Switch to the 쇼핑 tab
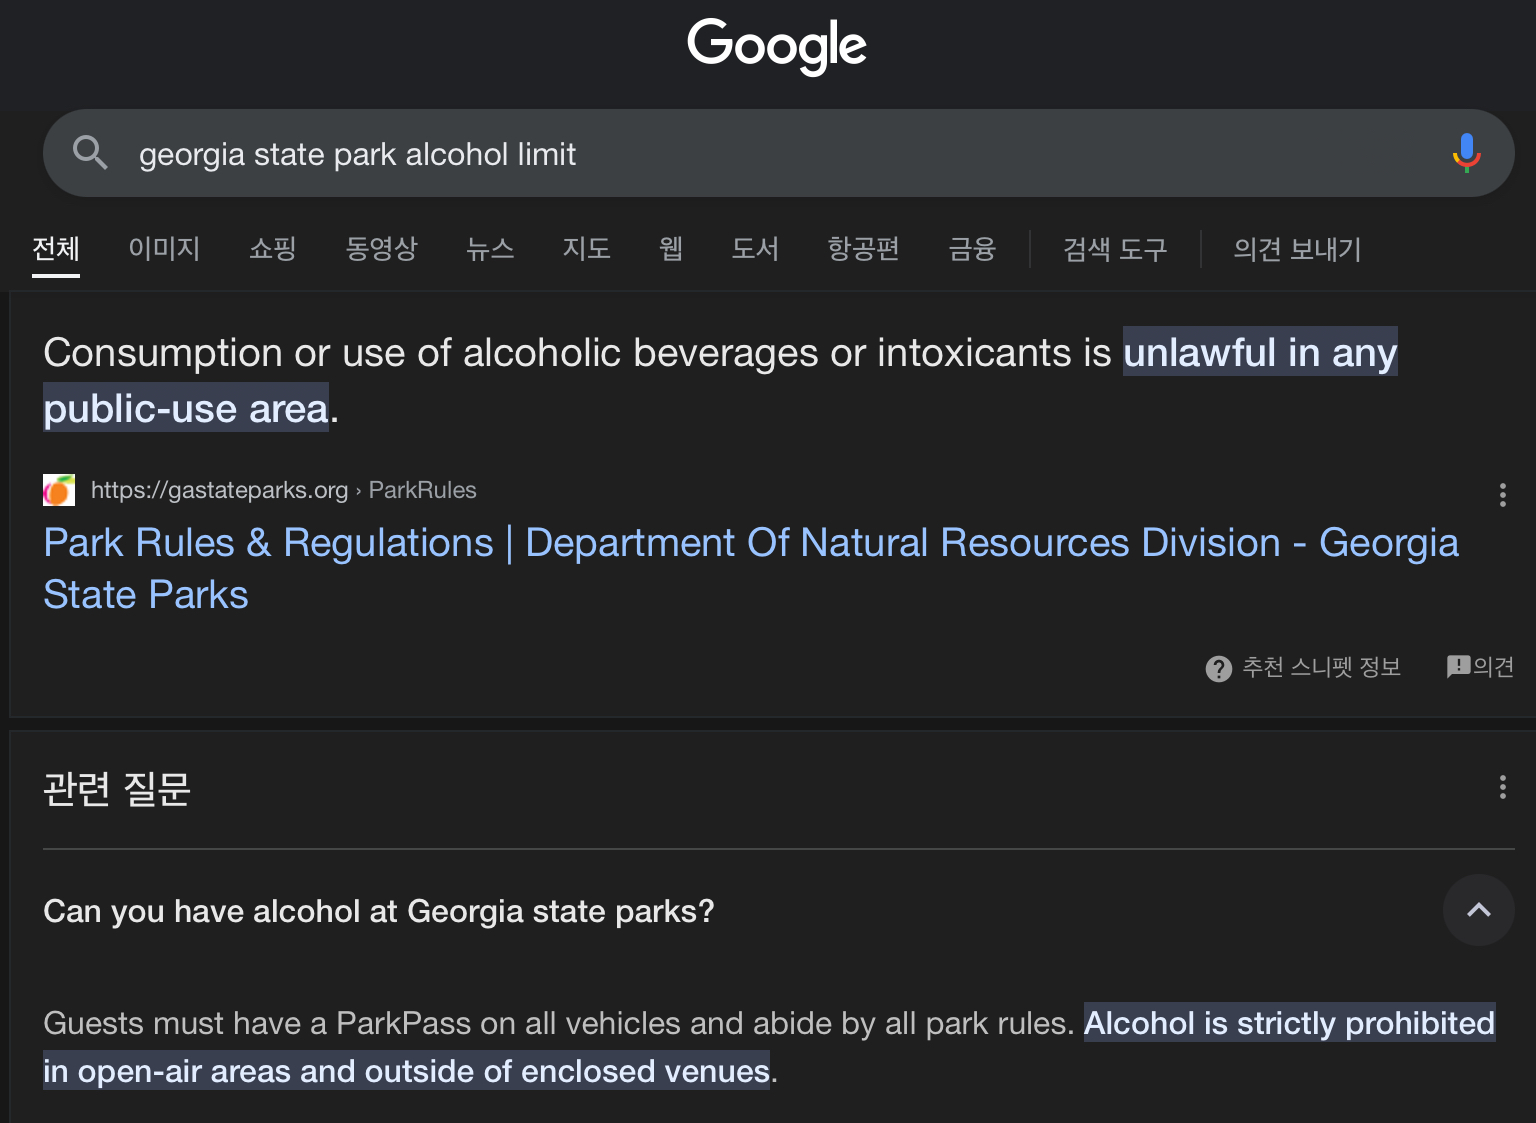Image resolution: width=1536 pixels, height=1123 pixels. pyautogui.click(x=272, y=249)
